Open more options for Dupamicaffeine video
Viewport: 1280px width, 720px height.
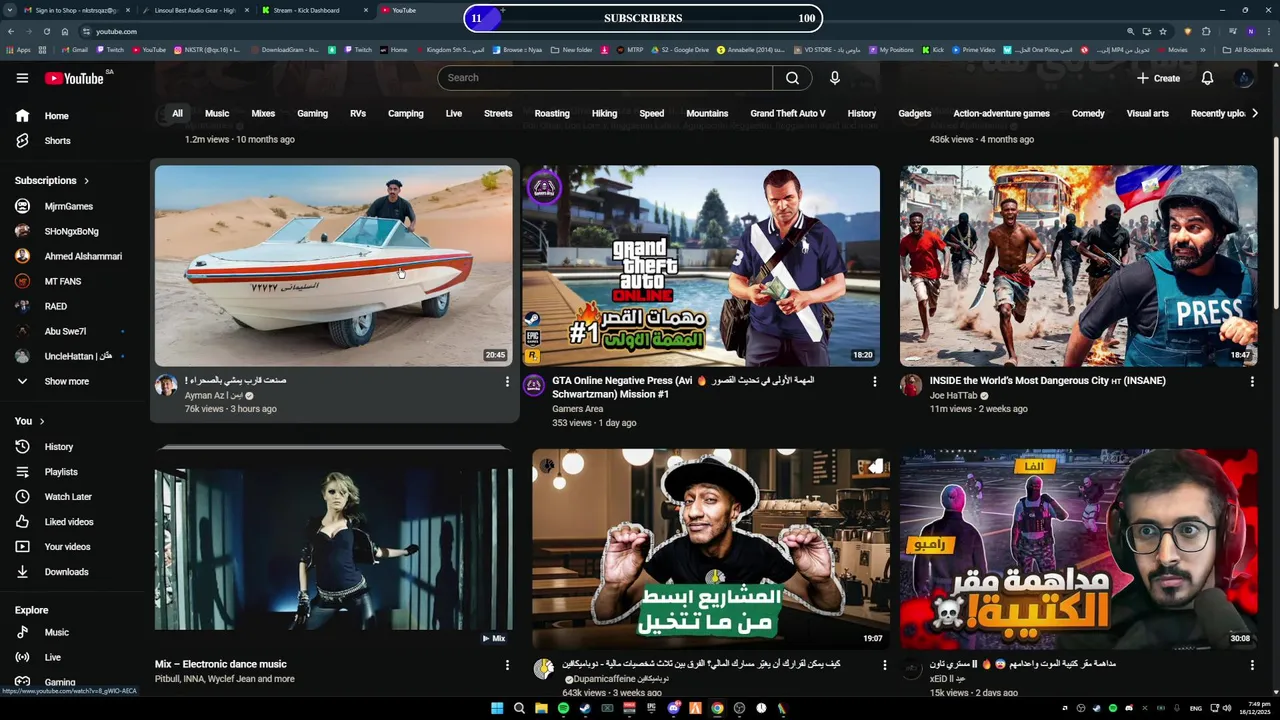pyautogui.click(x=884, y=665)
